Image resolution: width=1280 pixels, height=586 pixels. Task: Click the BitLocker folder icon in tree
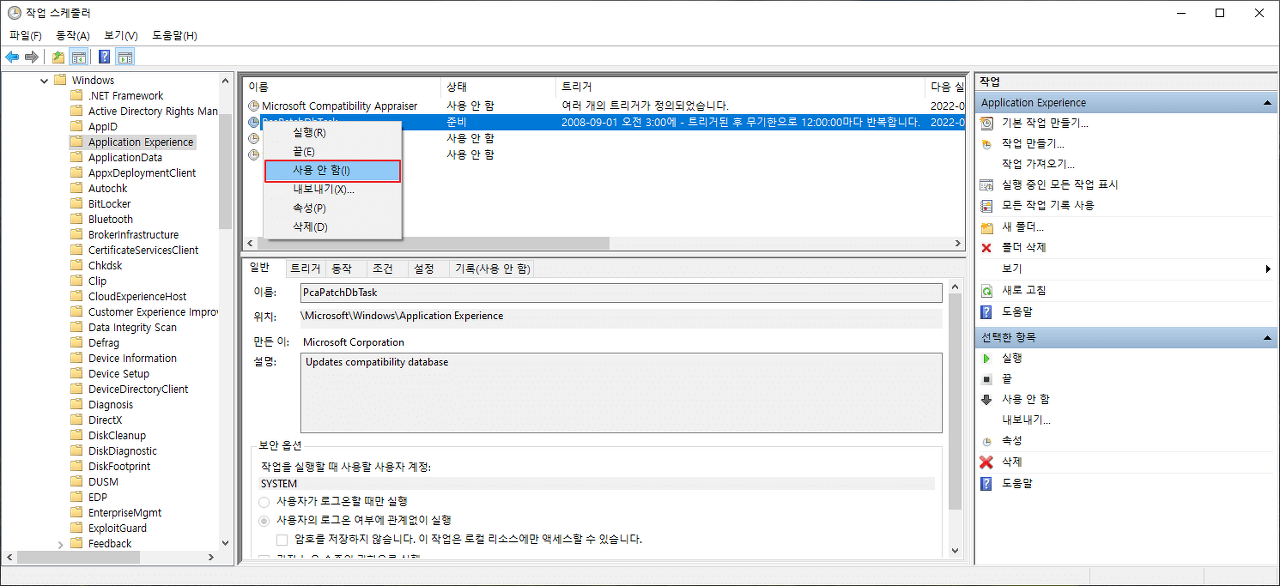(x=76, y=204)
